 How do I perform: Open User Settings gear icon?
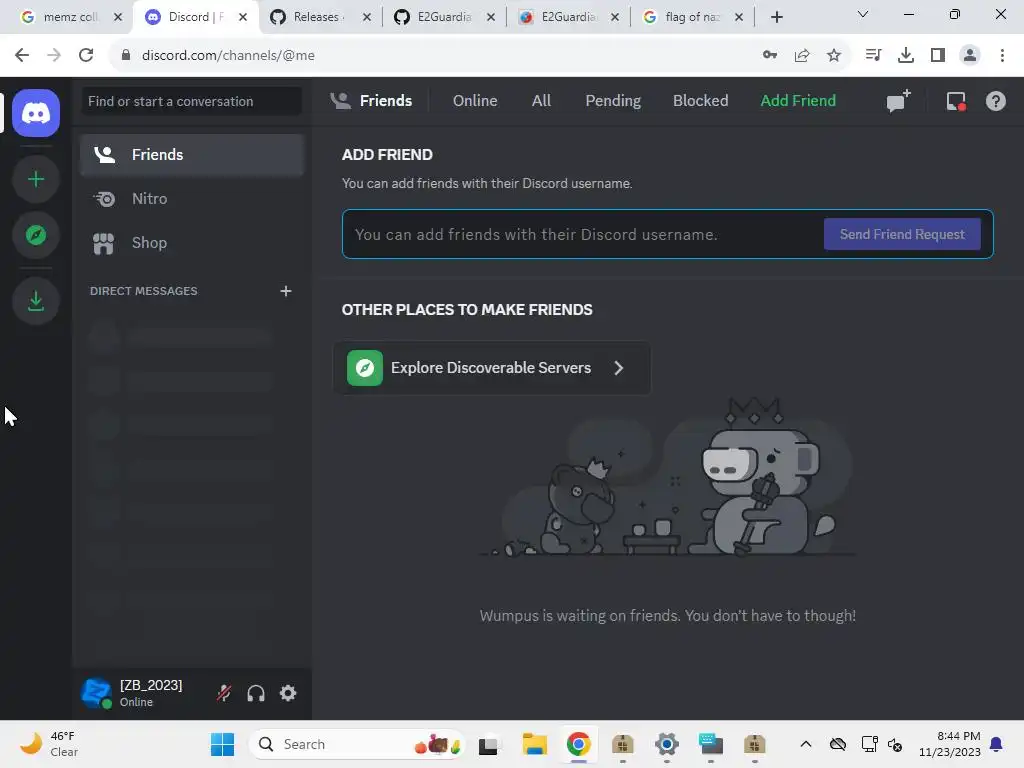288,693
